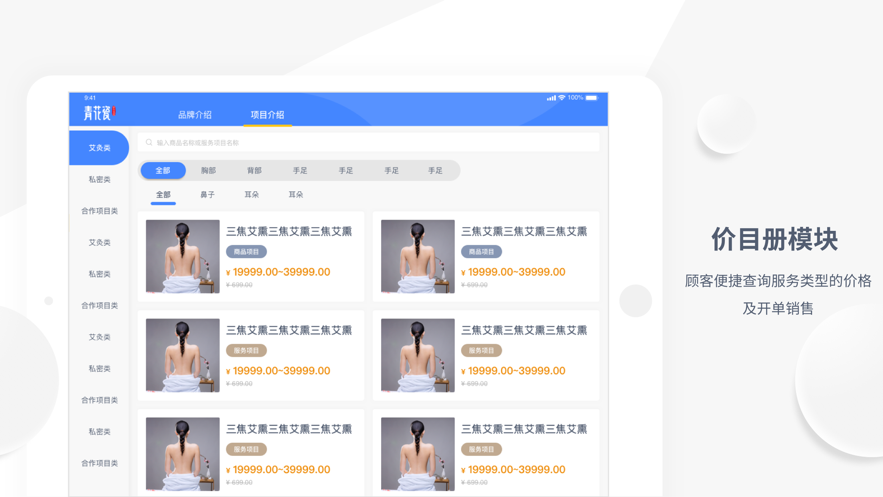Click the 青花瓷 logo in header
The height and width of the screenshot is (497, 883).
click(x=100, y=113)
